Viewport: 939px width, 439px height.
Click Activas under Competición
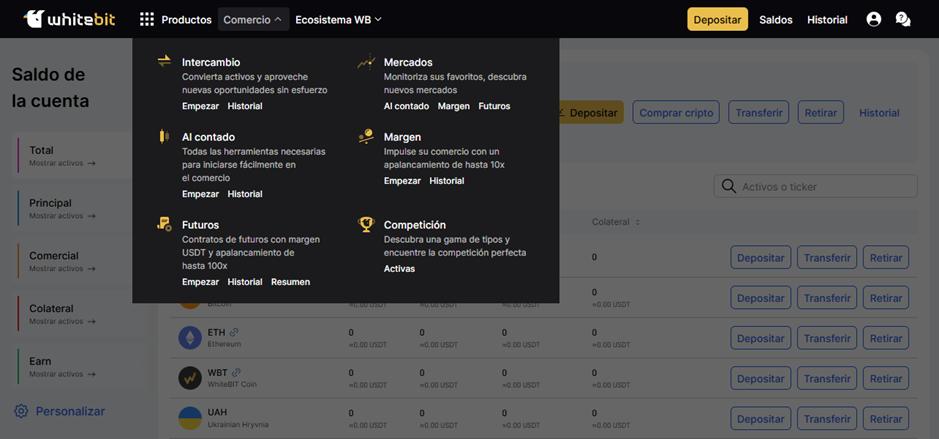tap(399, 269)
